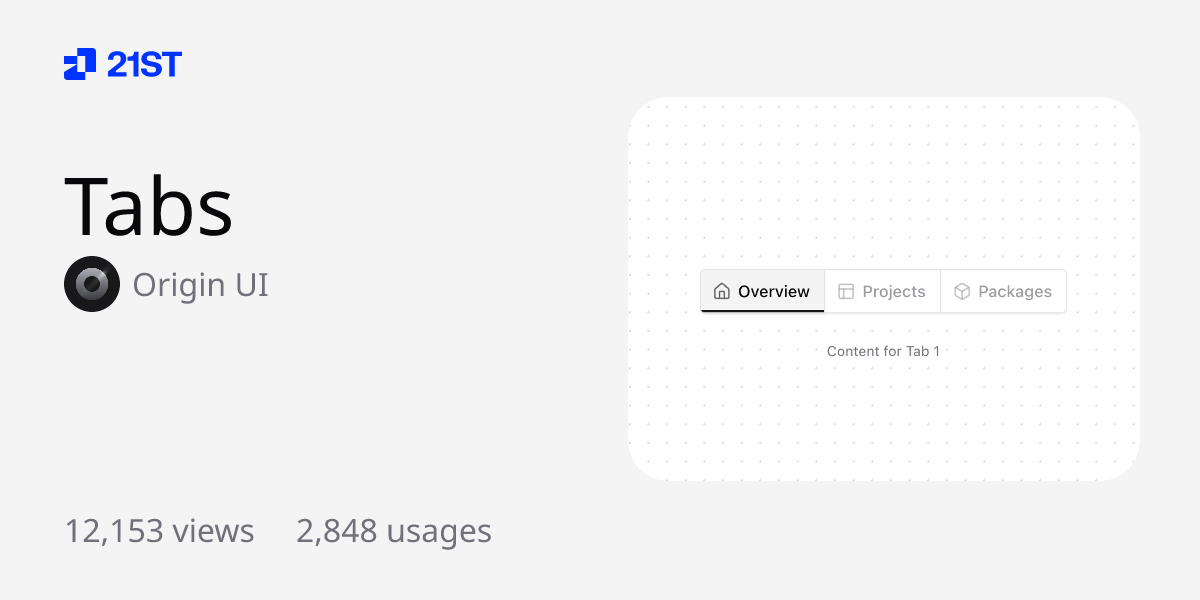
Task: Select the dark circular Origin UI logo
Action: point(91,284)
